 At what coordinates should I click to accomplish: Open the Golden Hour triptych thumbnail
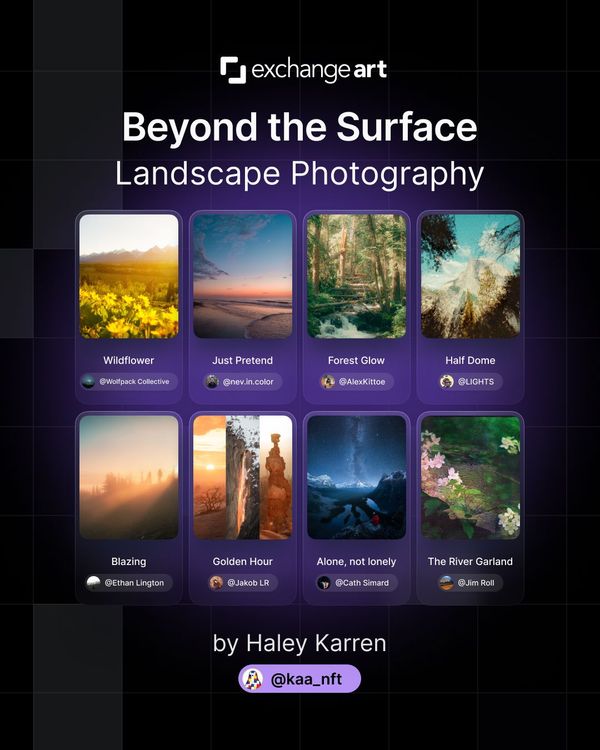[243, 477]
